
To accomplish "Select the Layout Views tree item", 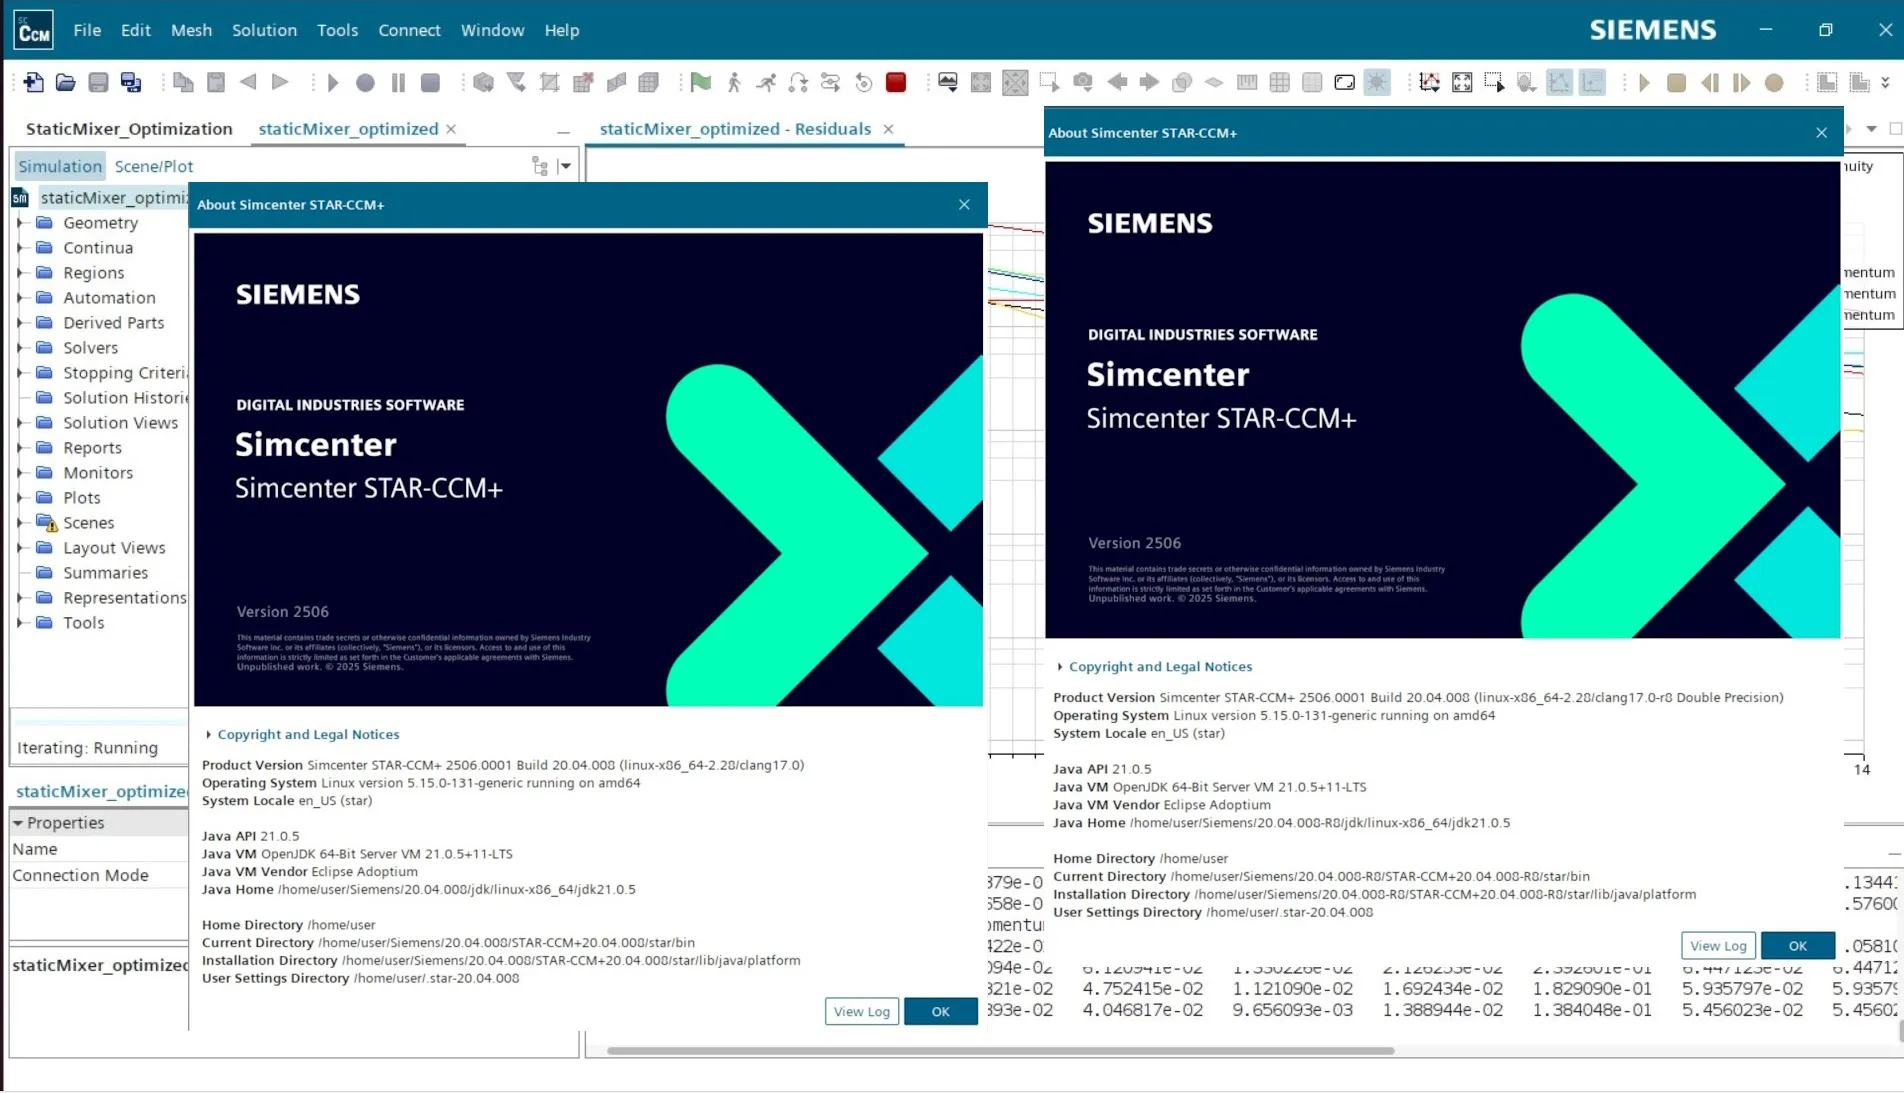I will pos(114,547).
